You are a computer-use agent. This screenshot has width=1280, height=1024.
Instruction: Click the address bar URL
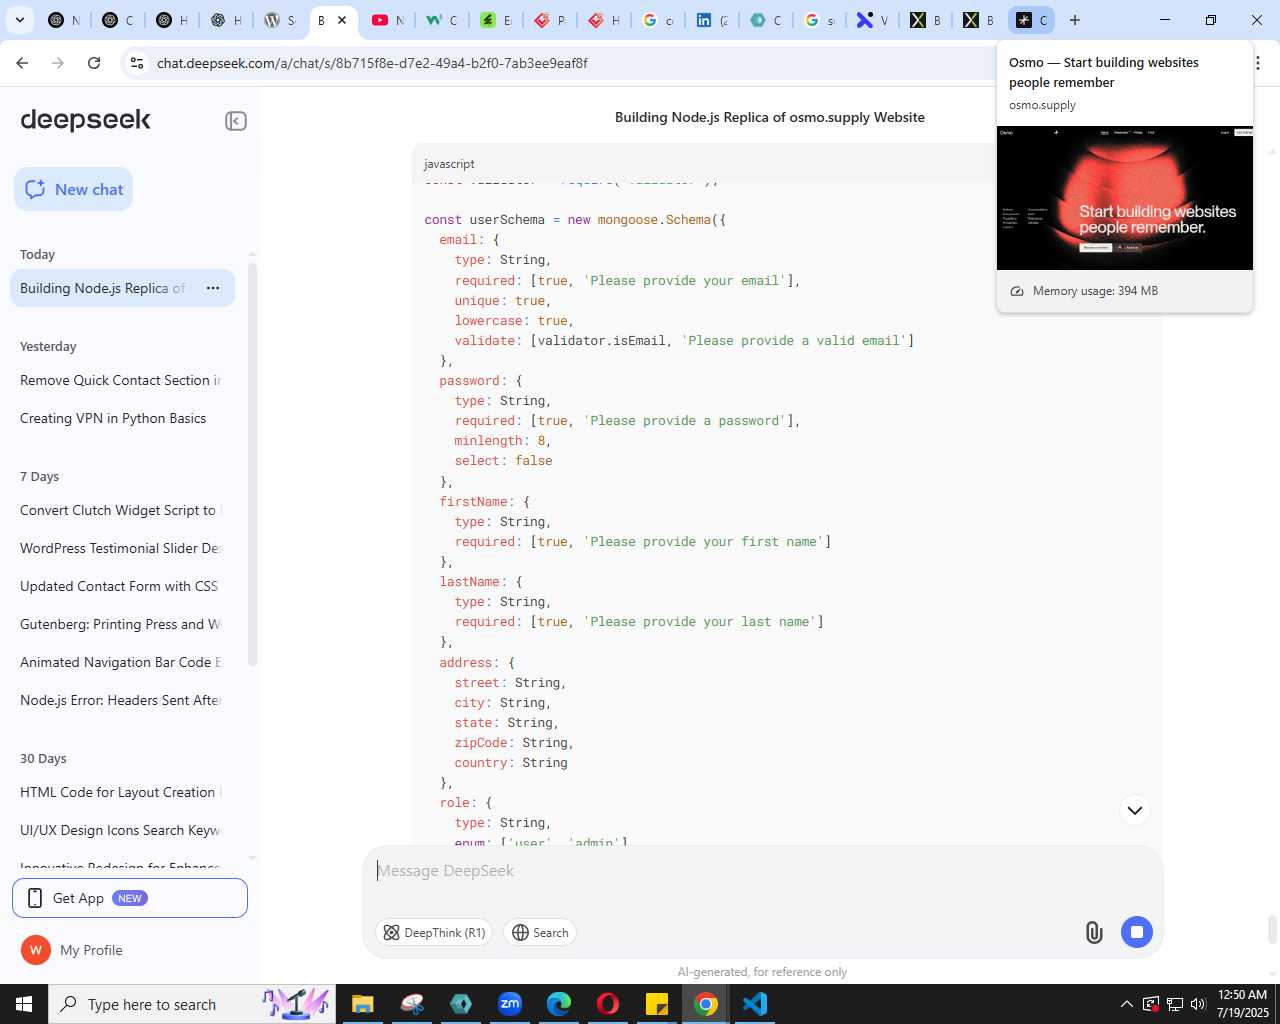tap(372, 63)
